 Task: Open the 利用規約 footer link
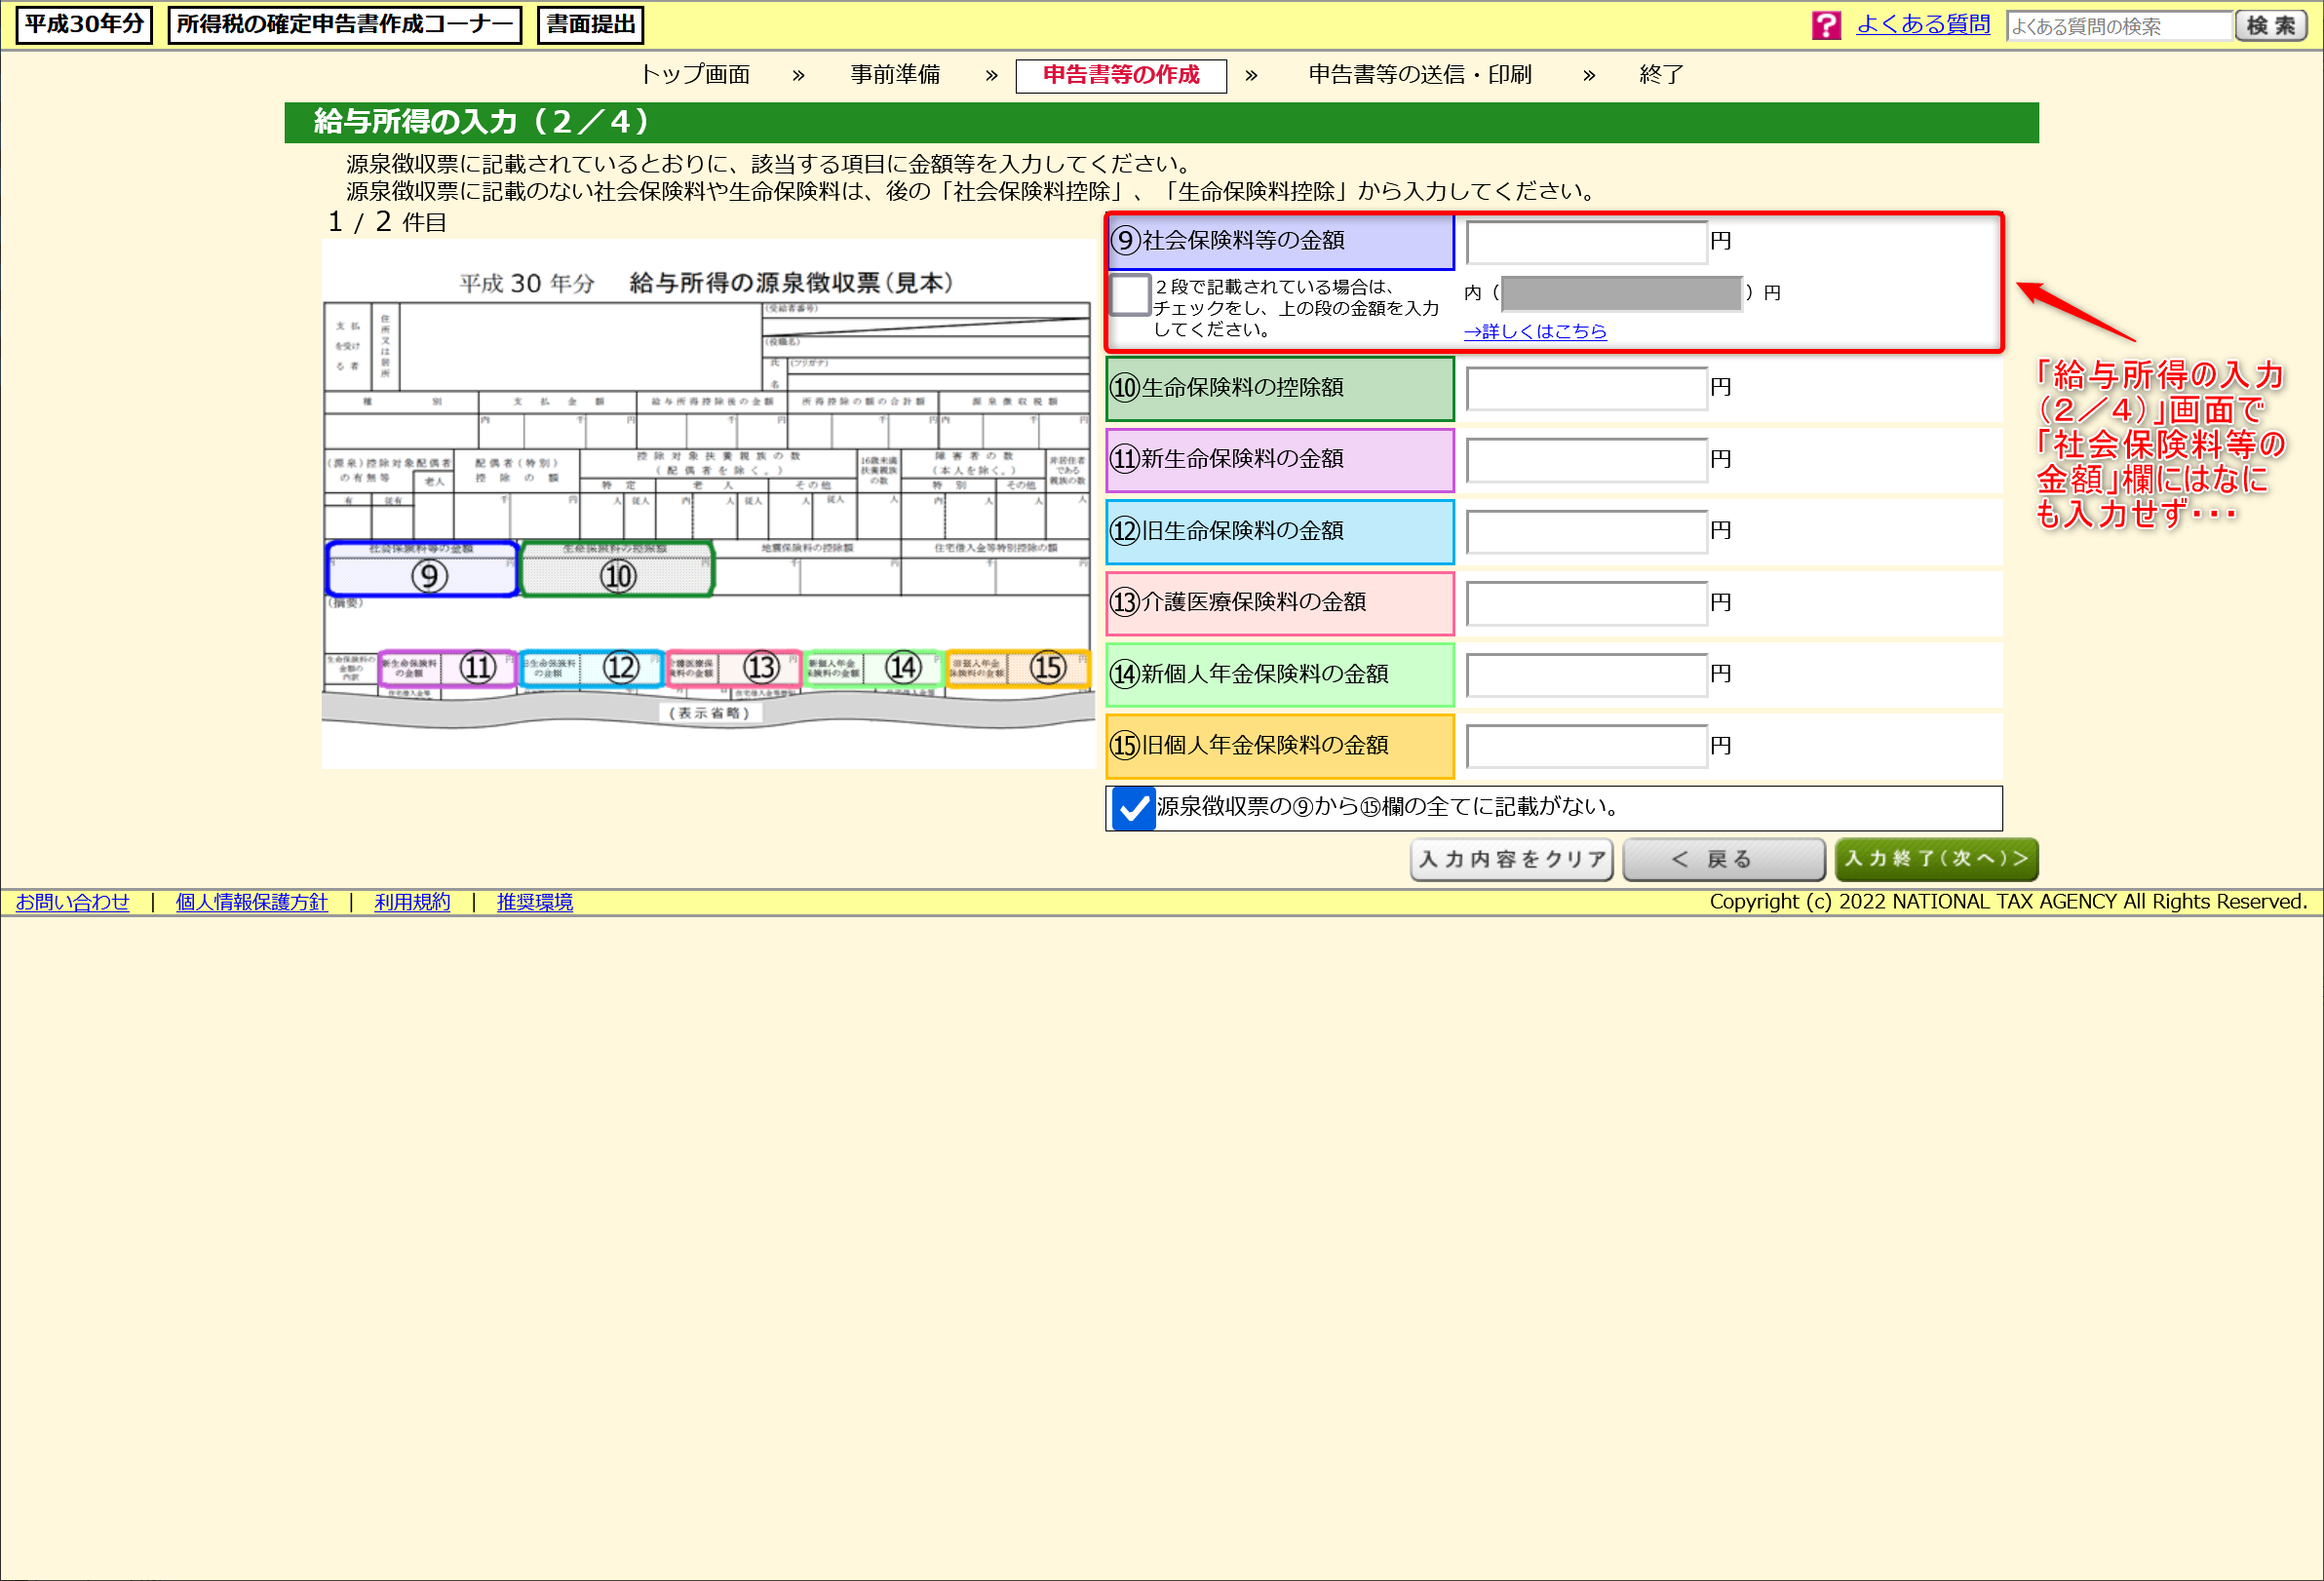click(x=412, y=902)
